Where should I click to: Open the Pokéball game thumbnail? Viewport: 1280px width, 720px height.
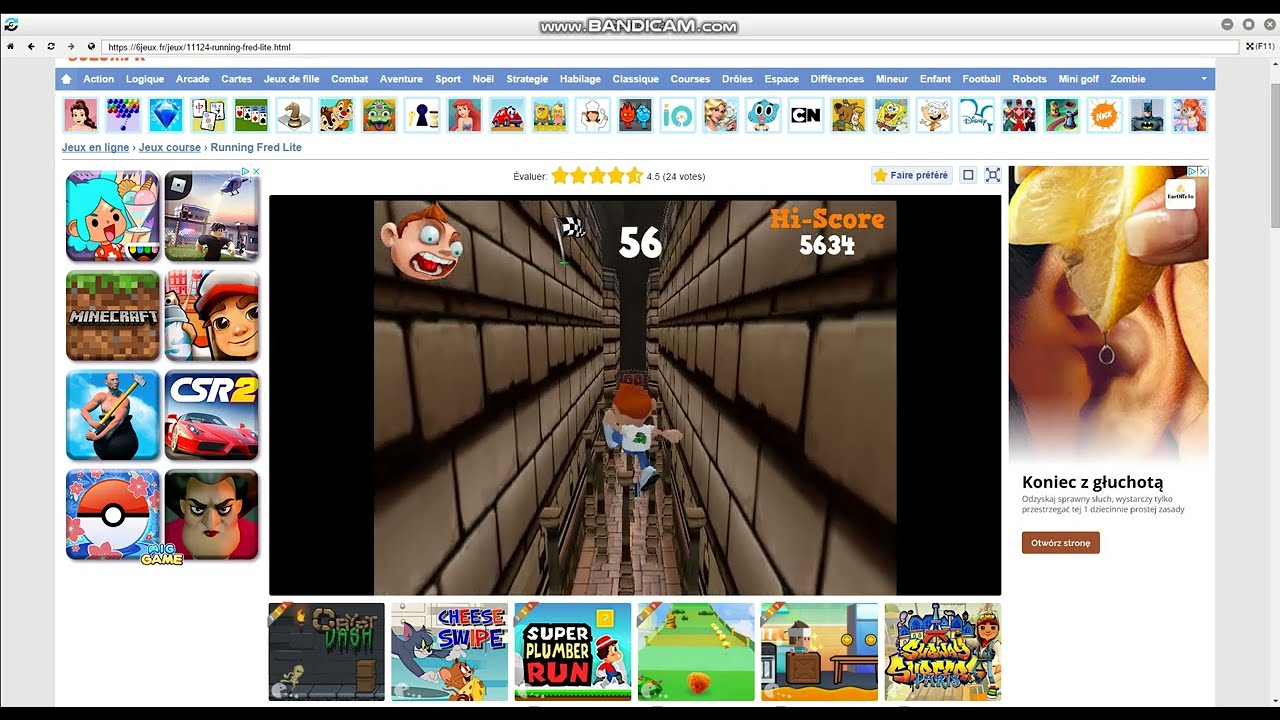coord(113,515)
